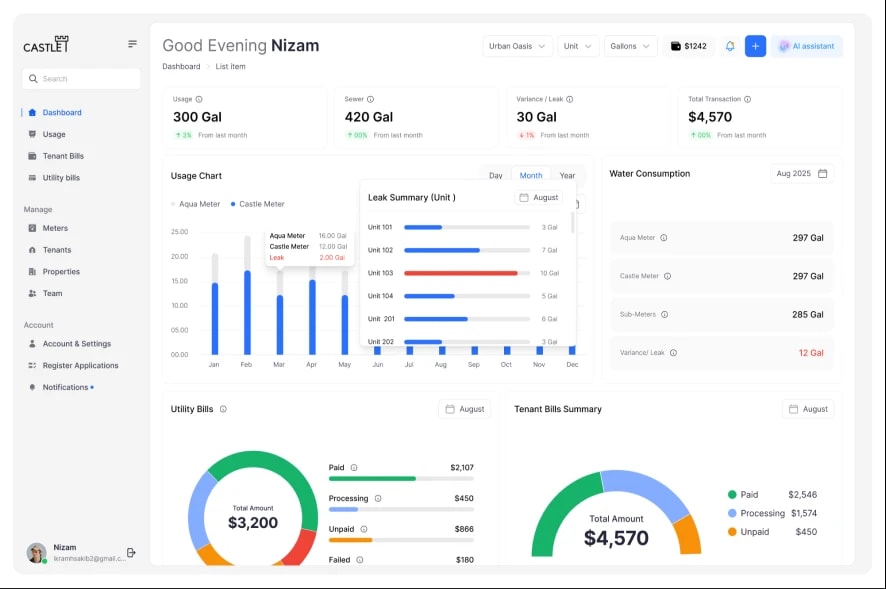Open the Aug 2025 date picker

802,174
